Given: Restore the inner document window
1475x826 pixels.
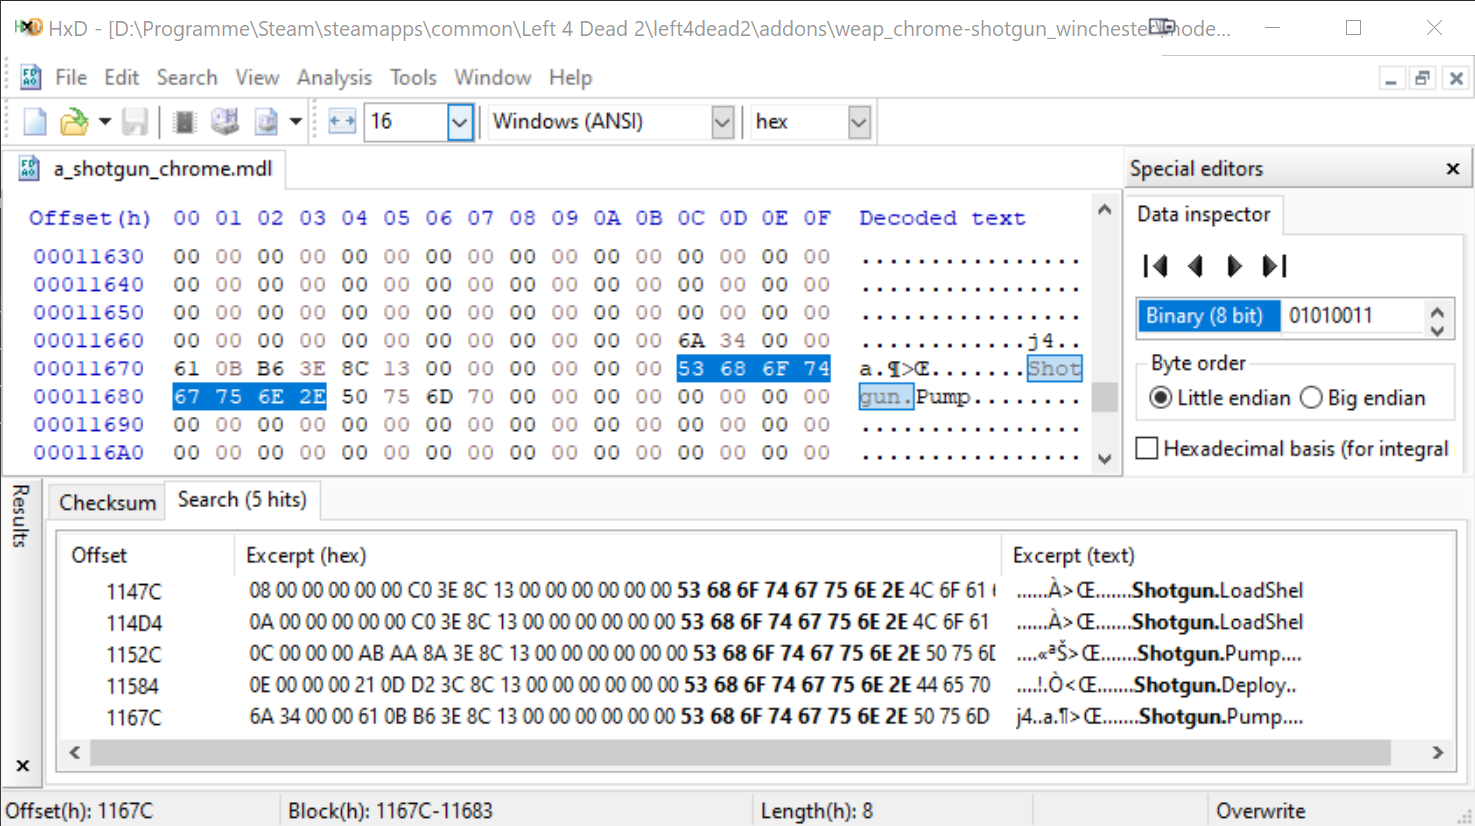Looking at the screenshot, I should 1423,78.
